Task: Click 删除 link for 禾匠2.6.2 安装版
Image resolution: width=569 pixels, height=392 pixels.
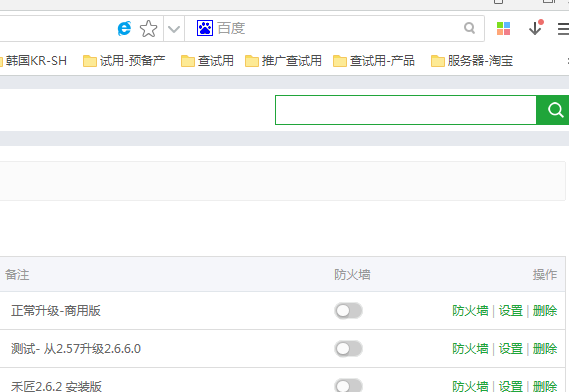Action: 545,386
